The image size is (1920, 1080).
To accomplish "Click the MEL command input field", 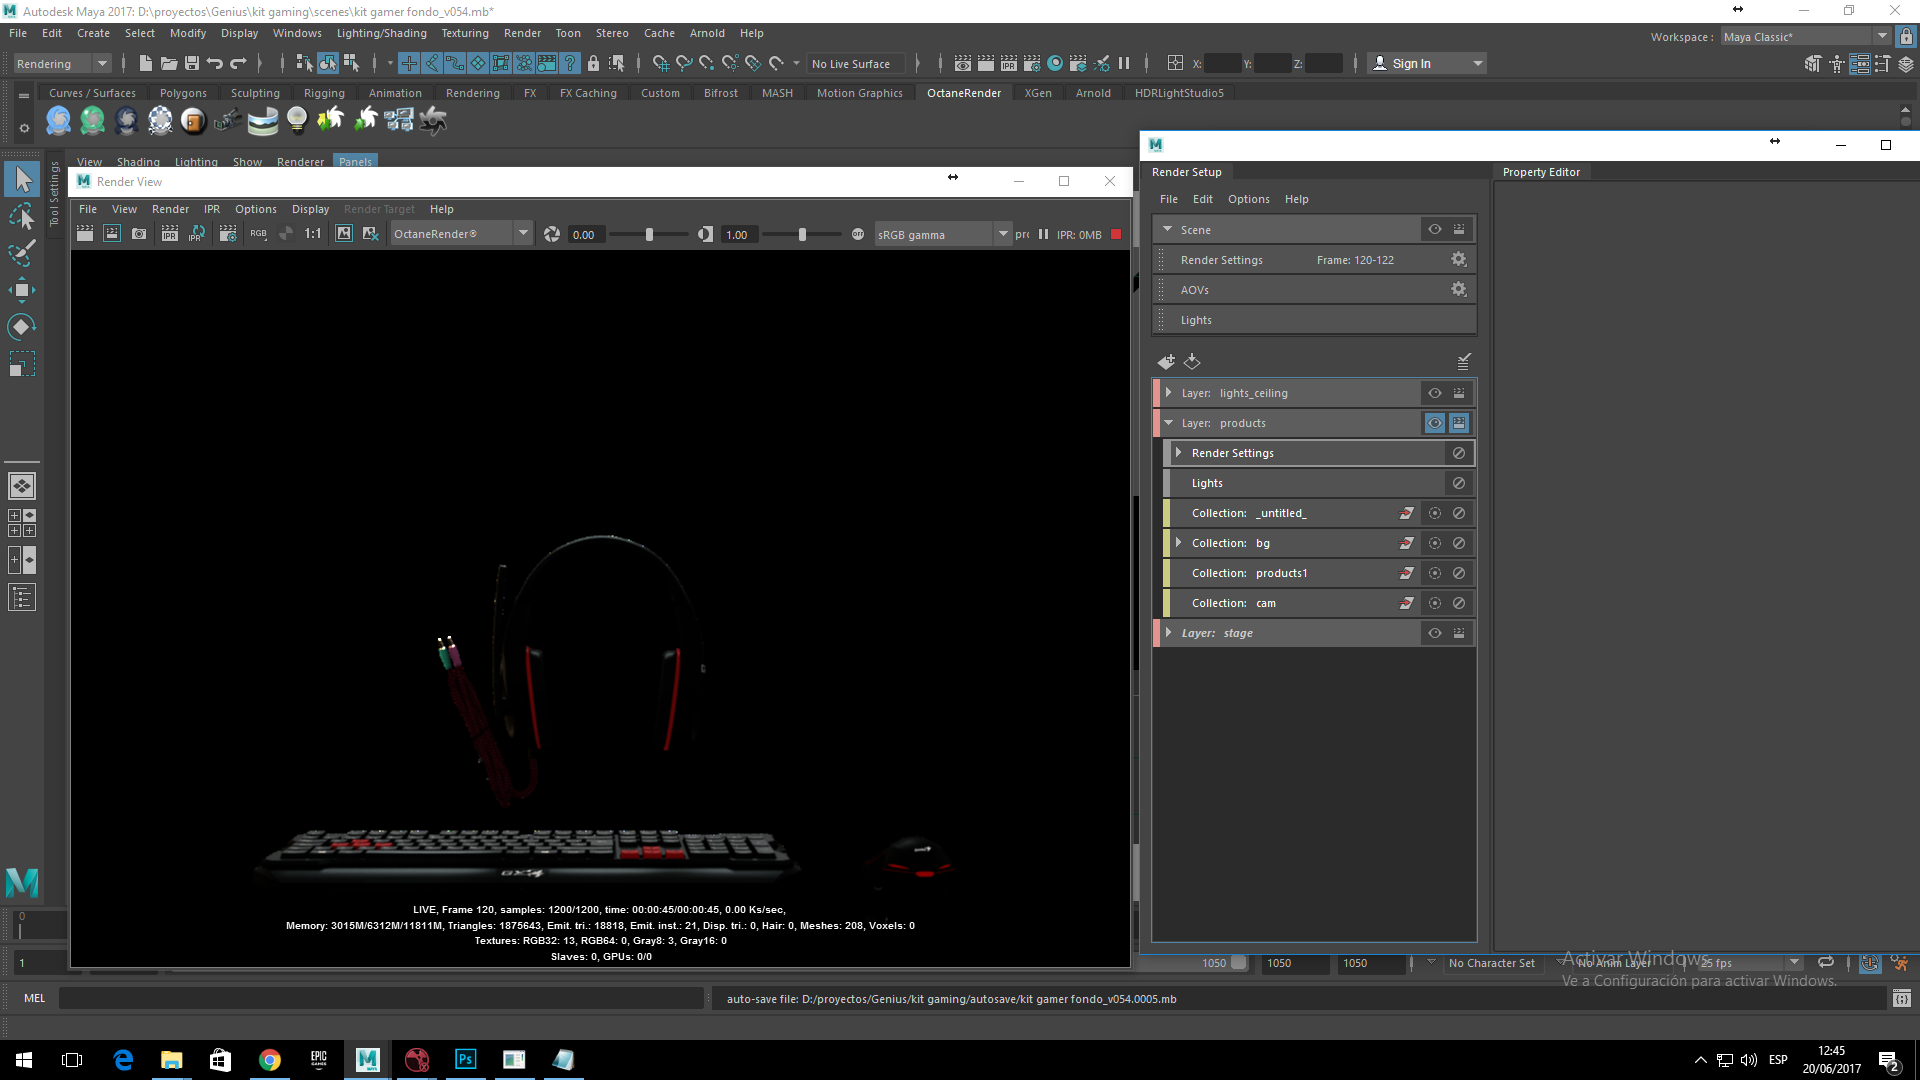I will [x=380, y=998].
